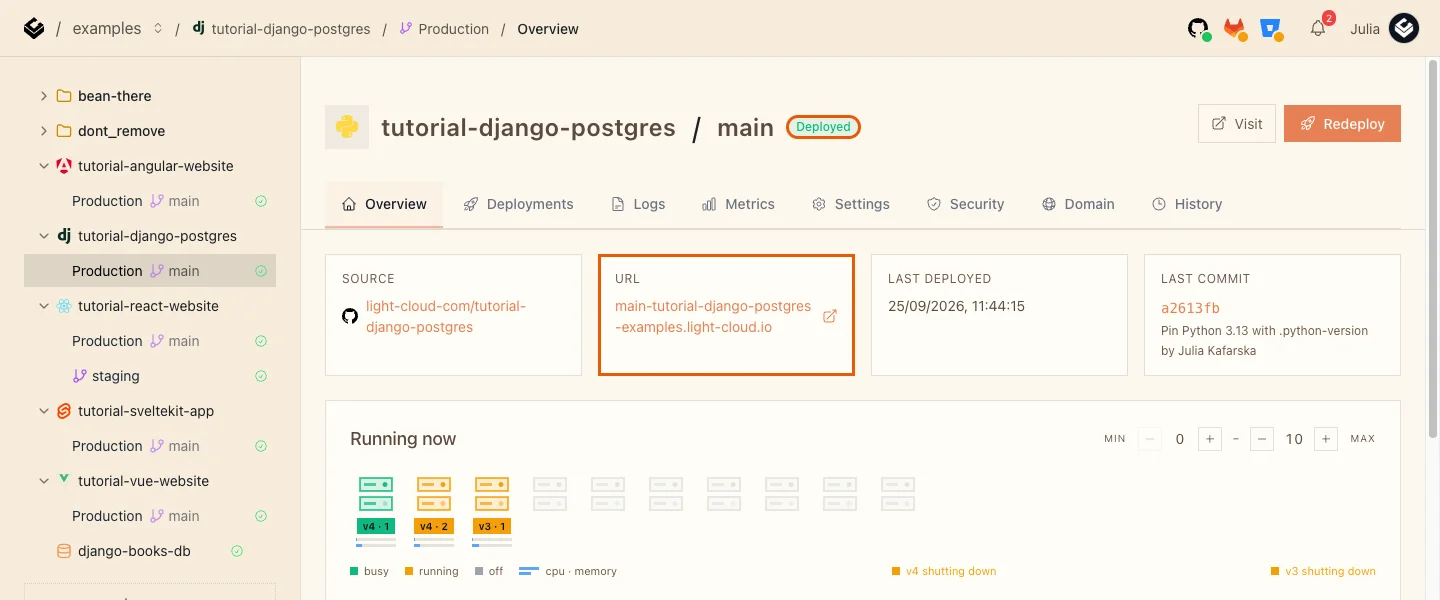Collapse tutorial-django-postgres tree node
The image size is (1440, 600).
tap(43, 236)
